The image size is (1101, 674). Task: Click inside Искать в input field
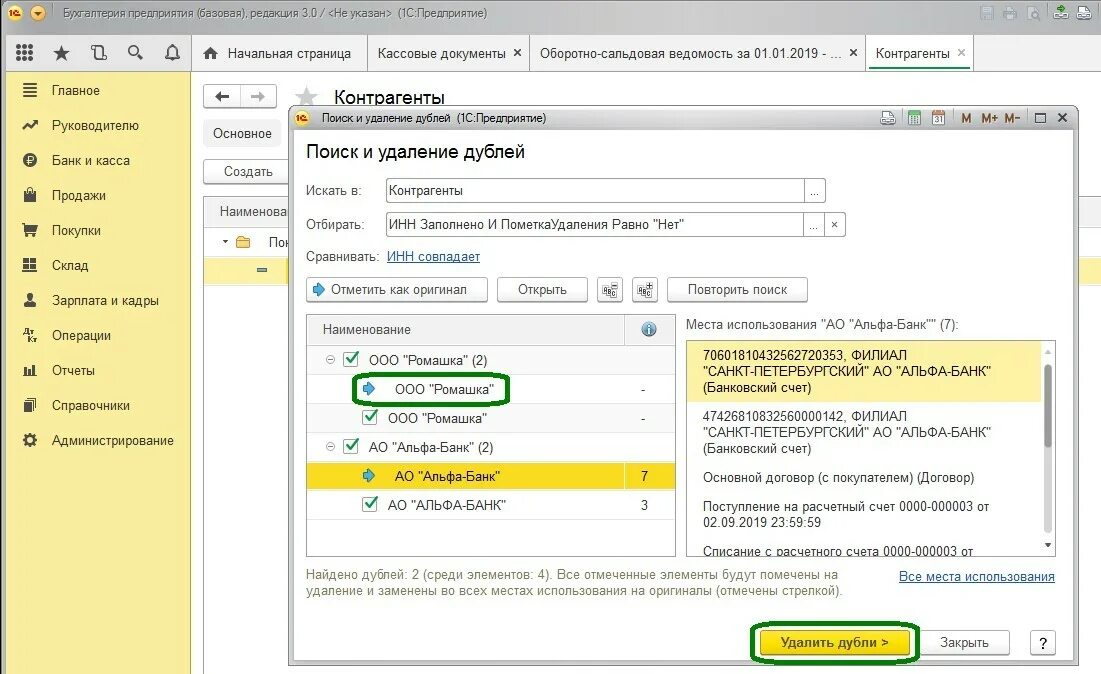click(595, 190)
